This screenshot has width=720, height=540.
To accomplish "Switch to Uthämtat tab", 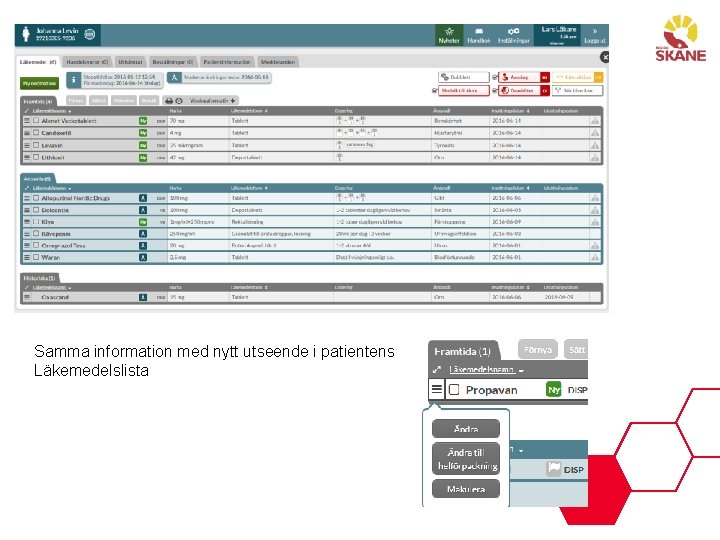I will point(130,62).
